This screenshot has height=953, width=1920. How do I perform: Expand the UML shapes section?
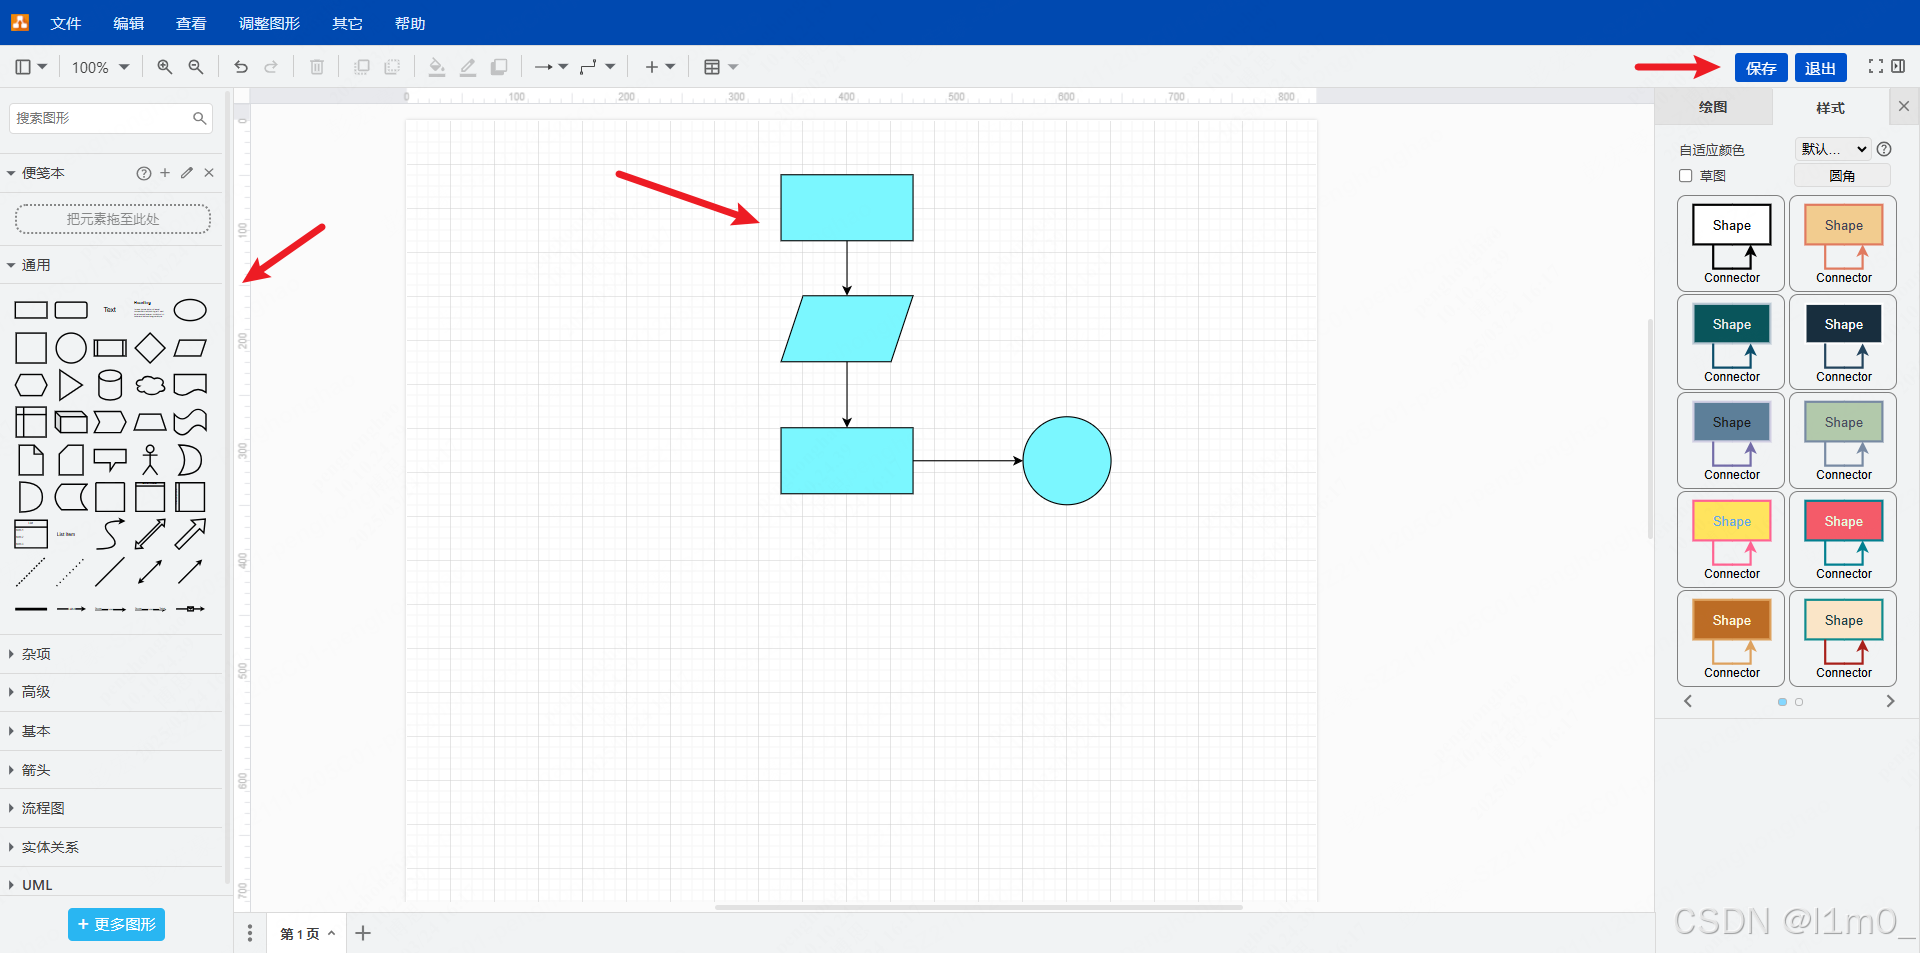coord(112,885)
